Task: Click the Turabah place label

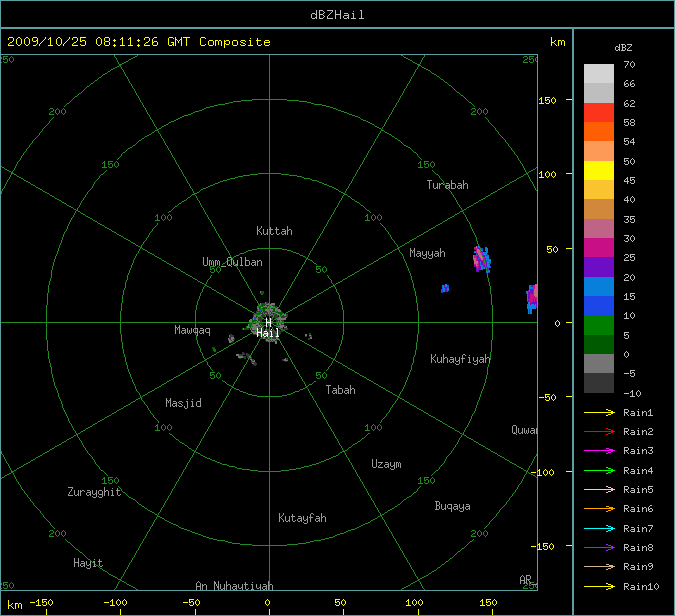Action: (x=447, y=185)
